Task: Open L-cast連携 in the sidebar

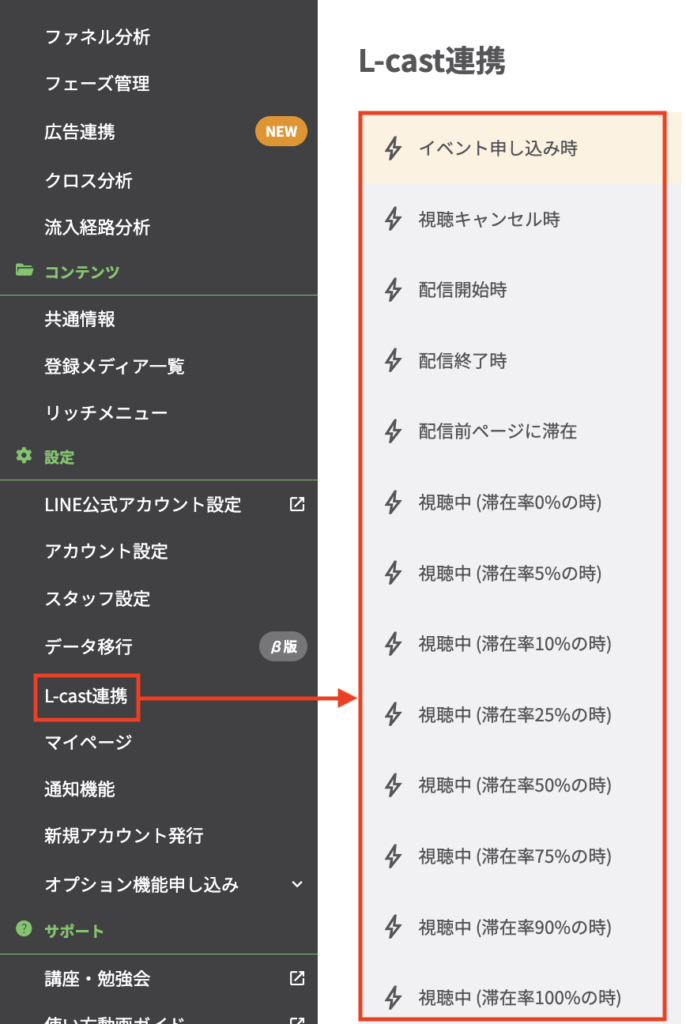Action: click(86, 696)
